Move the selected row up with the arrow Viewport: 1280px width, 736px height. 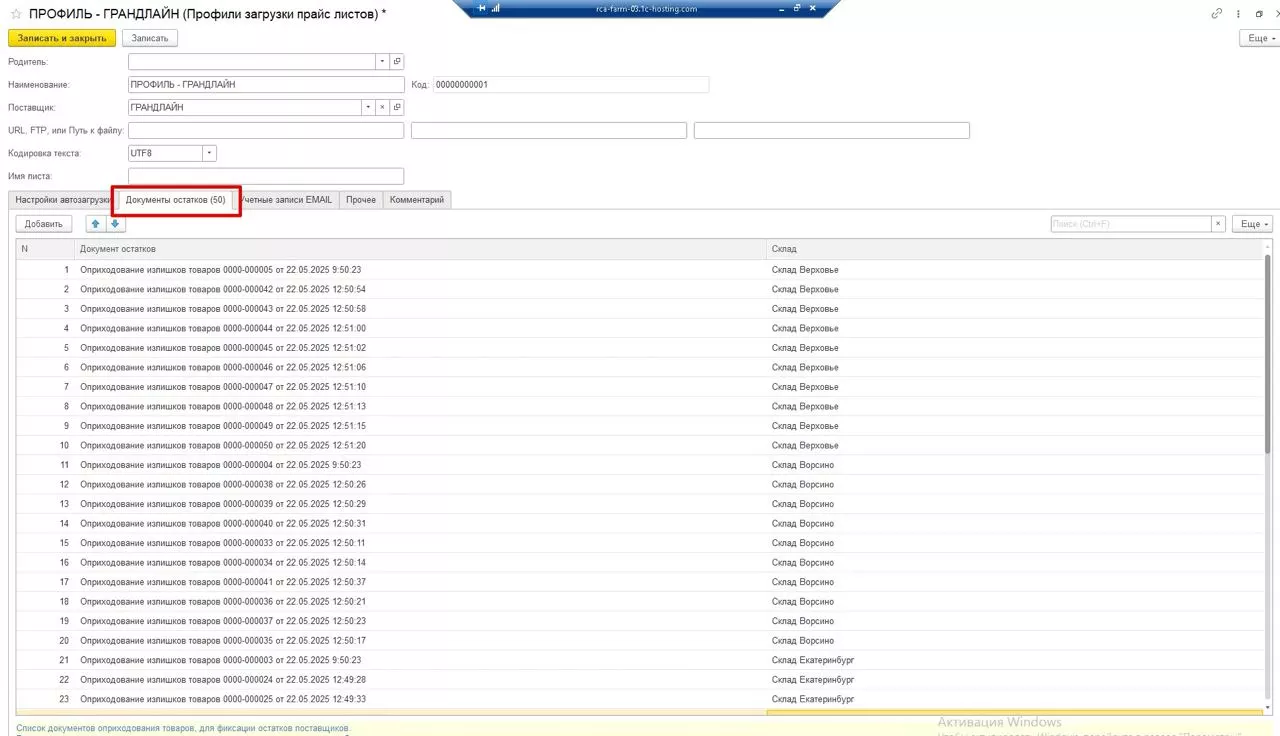pos(96,224)
